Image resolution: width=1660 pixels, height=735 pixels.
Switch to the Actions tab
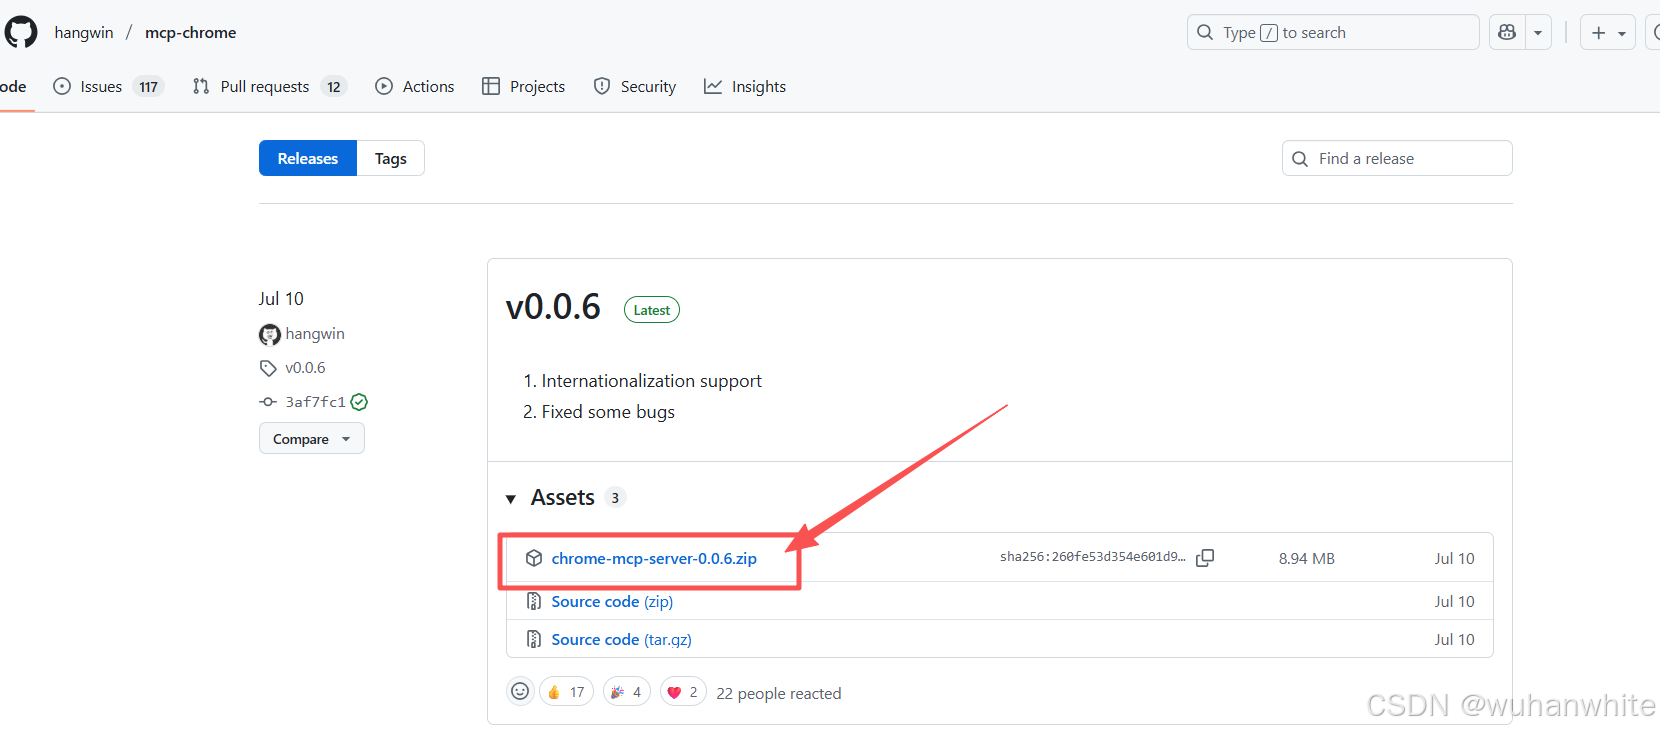[x=415, y=86]
